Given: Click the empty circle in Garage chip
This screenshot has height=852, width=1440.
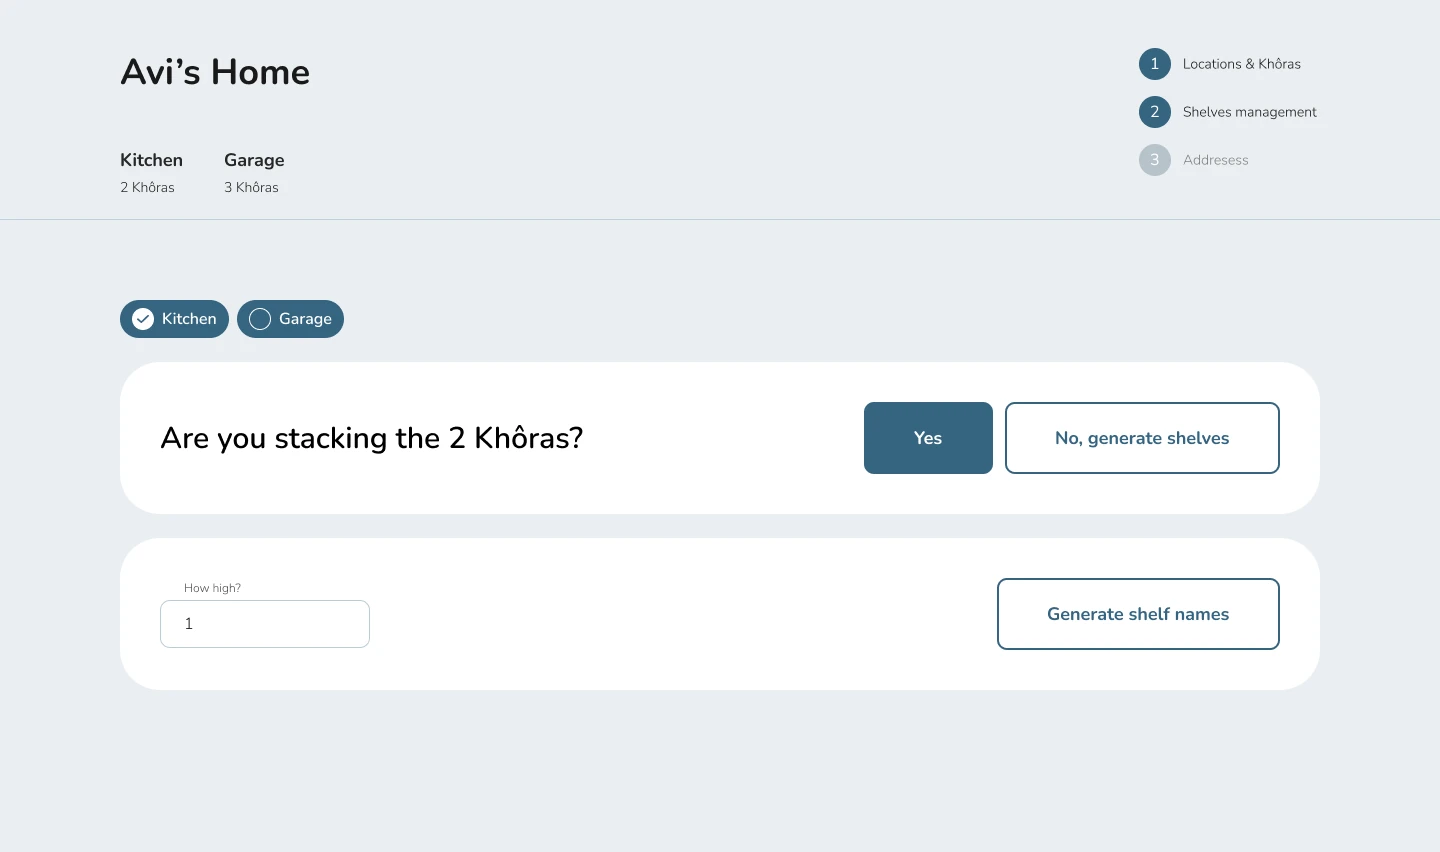Looking at the screenshot, I should point(260,319).
